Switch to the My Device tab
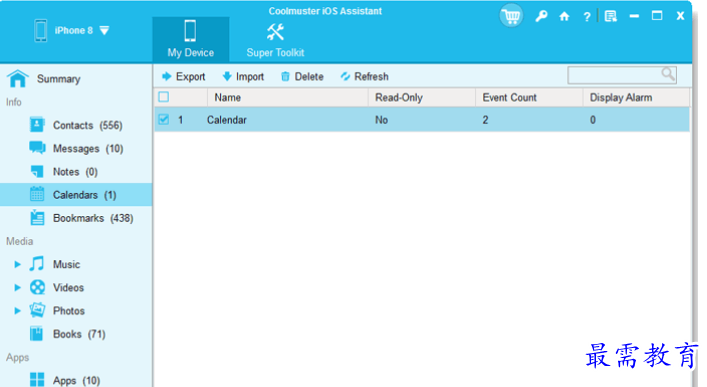Image resolution: width=707 pixels, height=387 pixels. [x=191, y=39]
